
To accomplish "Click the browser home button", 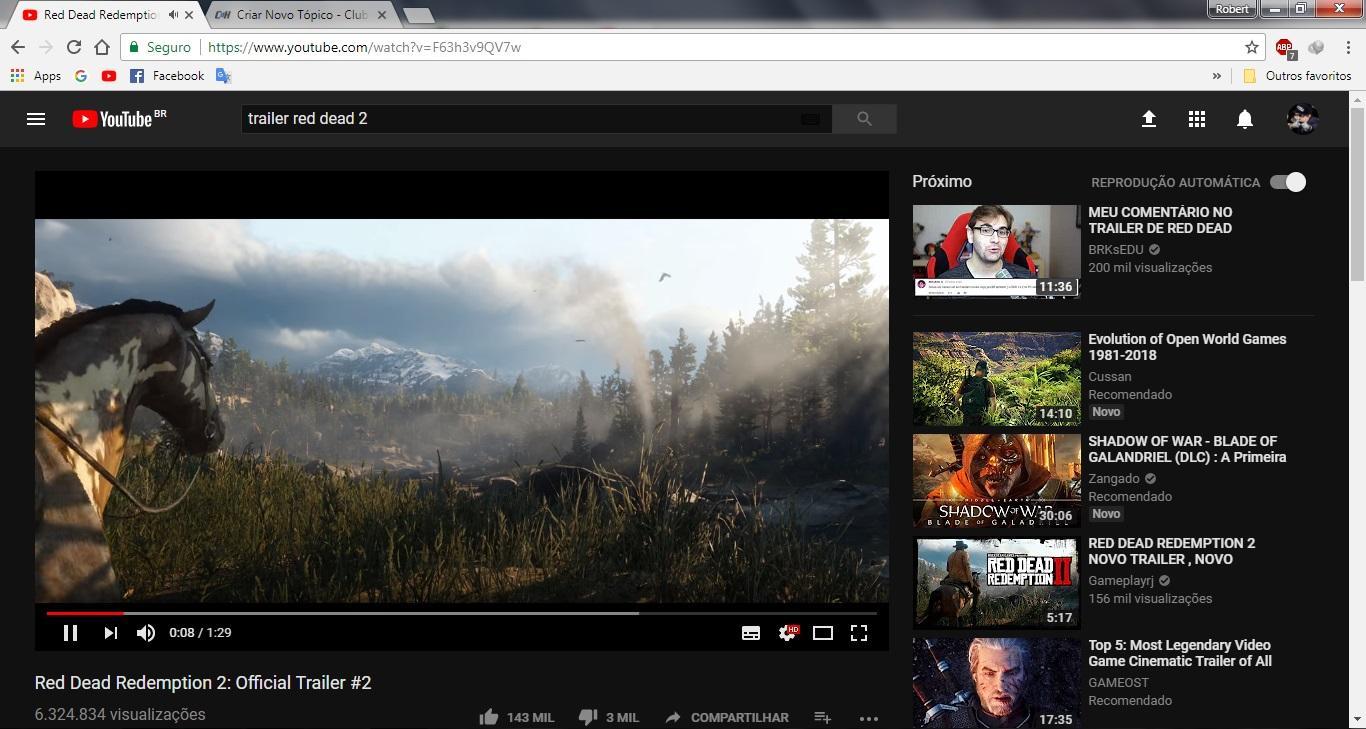I will 102,47.
